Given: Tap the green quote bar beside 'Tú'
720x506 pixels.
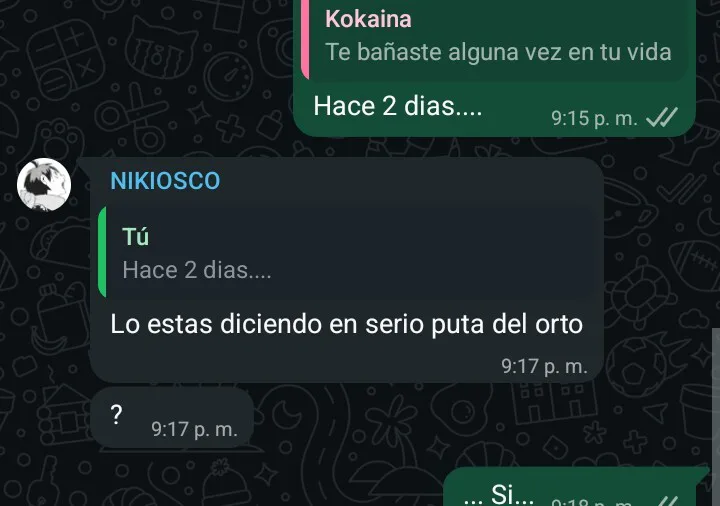Looking at the screenshot, I should coord(102,252).
